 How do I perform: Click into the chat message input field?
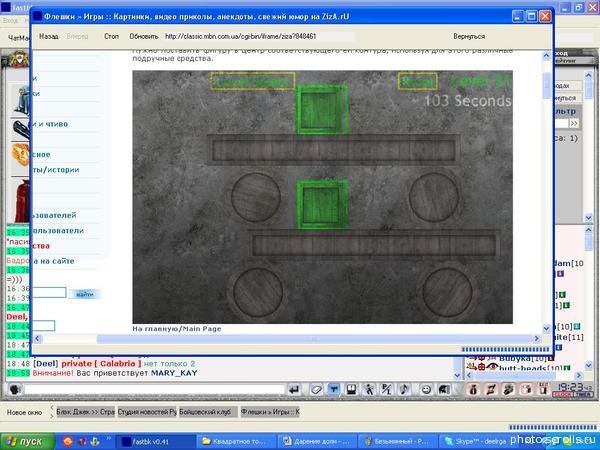pos(155,390)
